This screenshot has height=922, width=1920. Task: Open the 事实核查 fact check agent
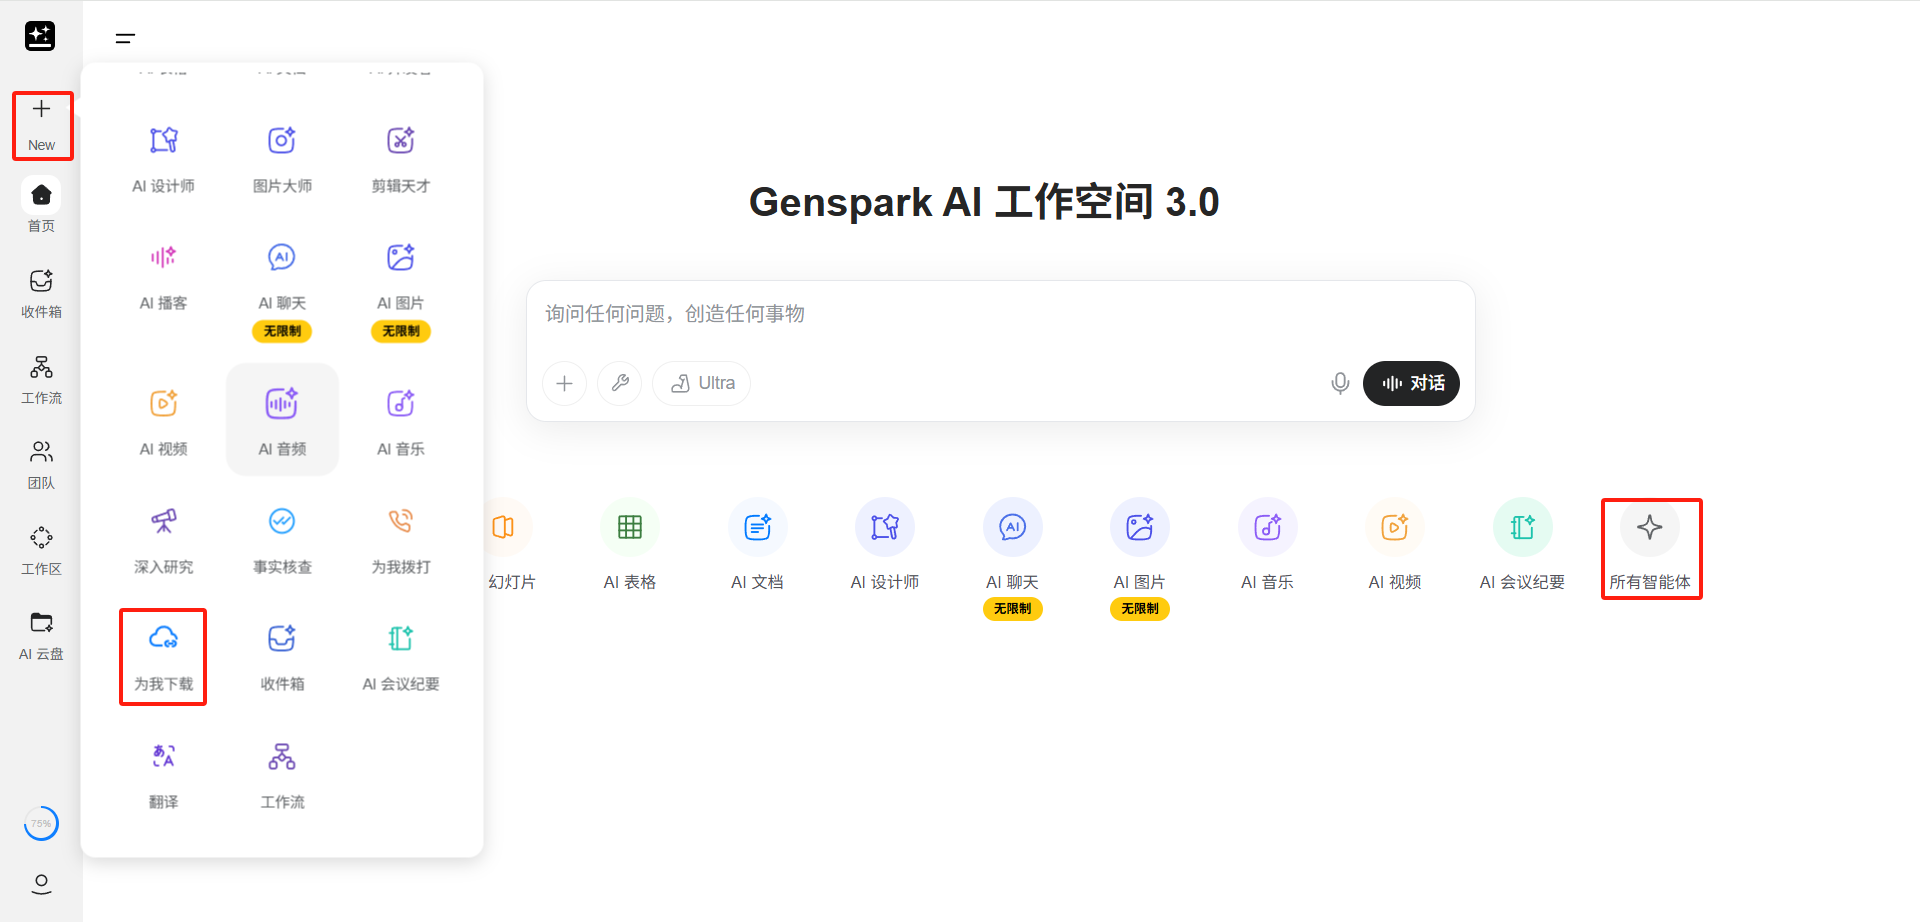(282, 539)
